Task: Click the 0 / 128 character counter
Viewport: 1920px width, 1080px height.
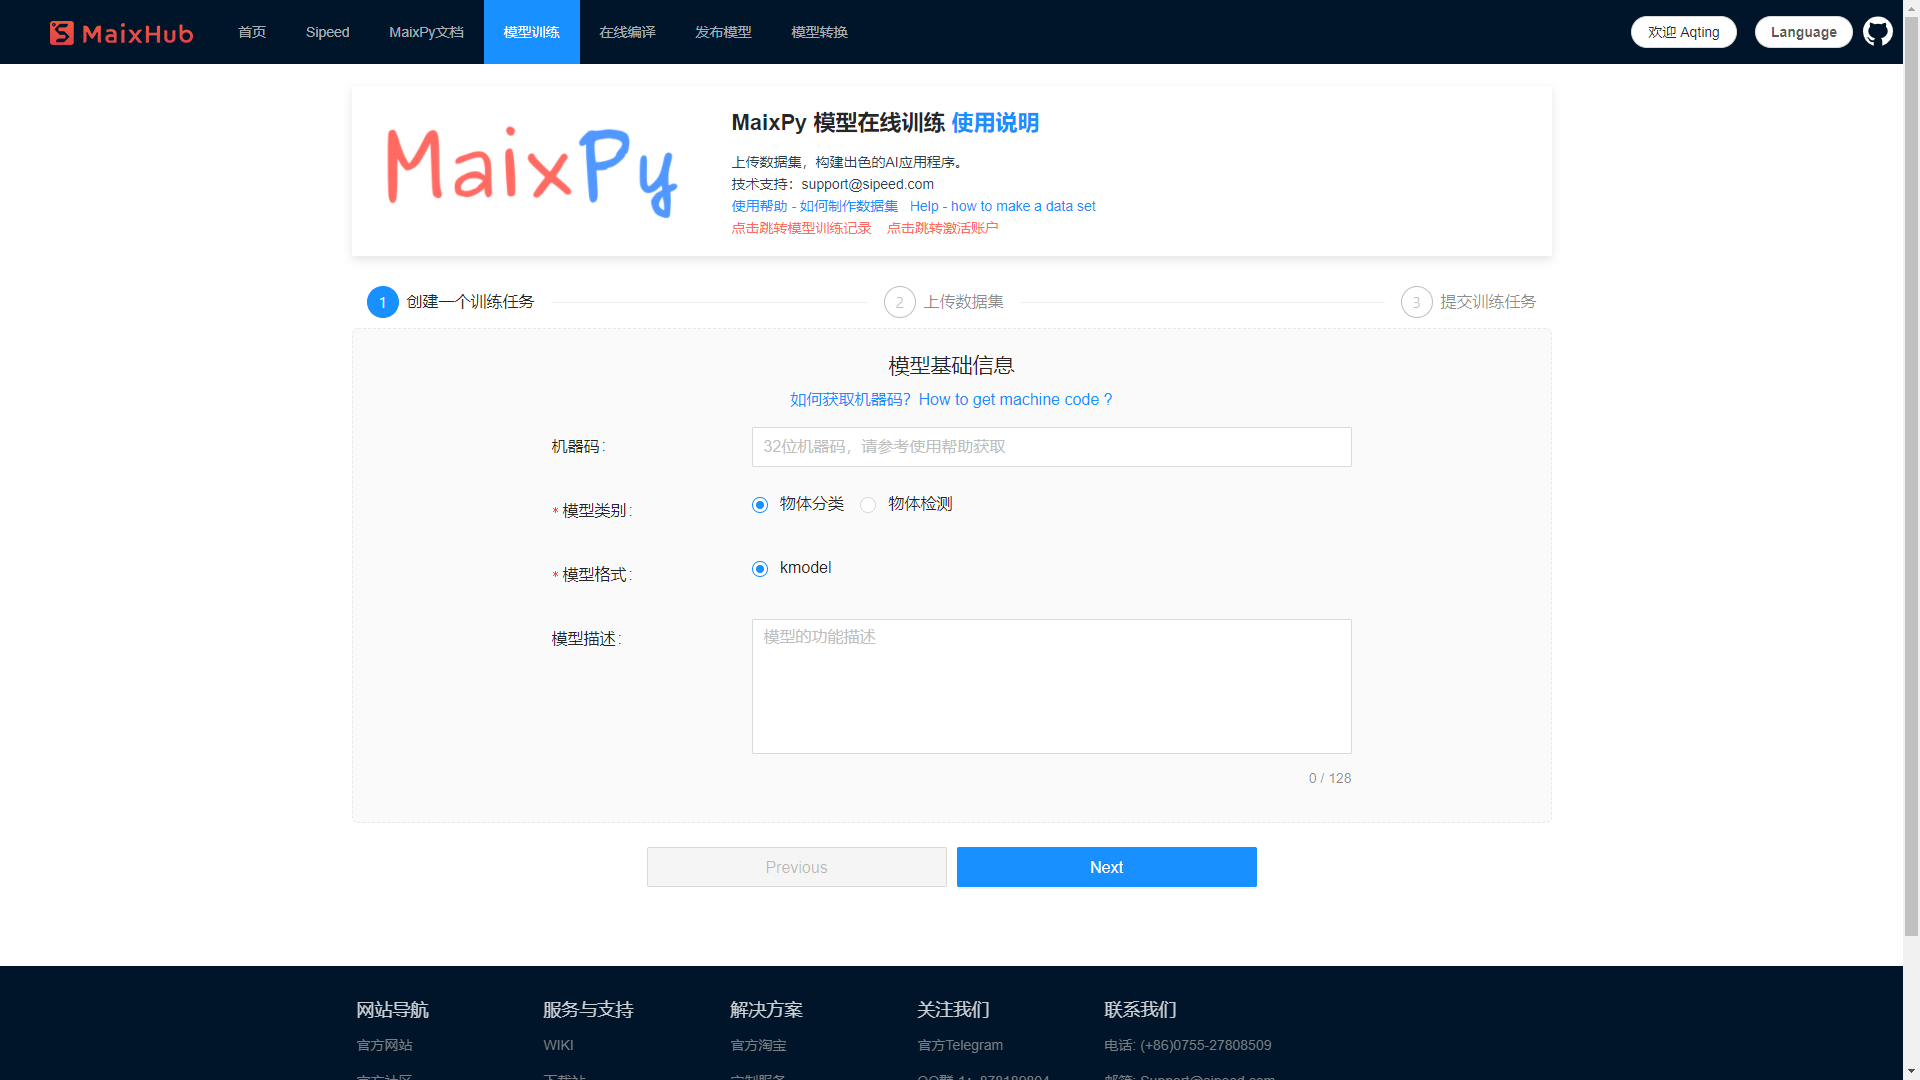Action: [1330, 778]
